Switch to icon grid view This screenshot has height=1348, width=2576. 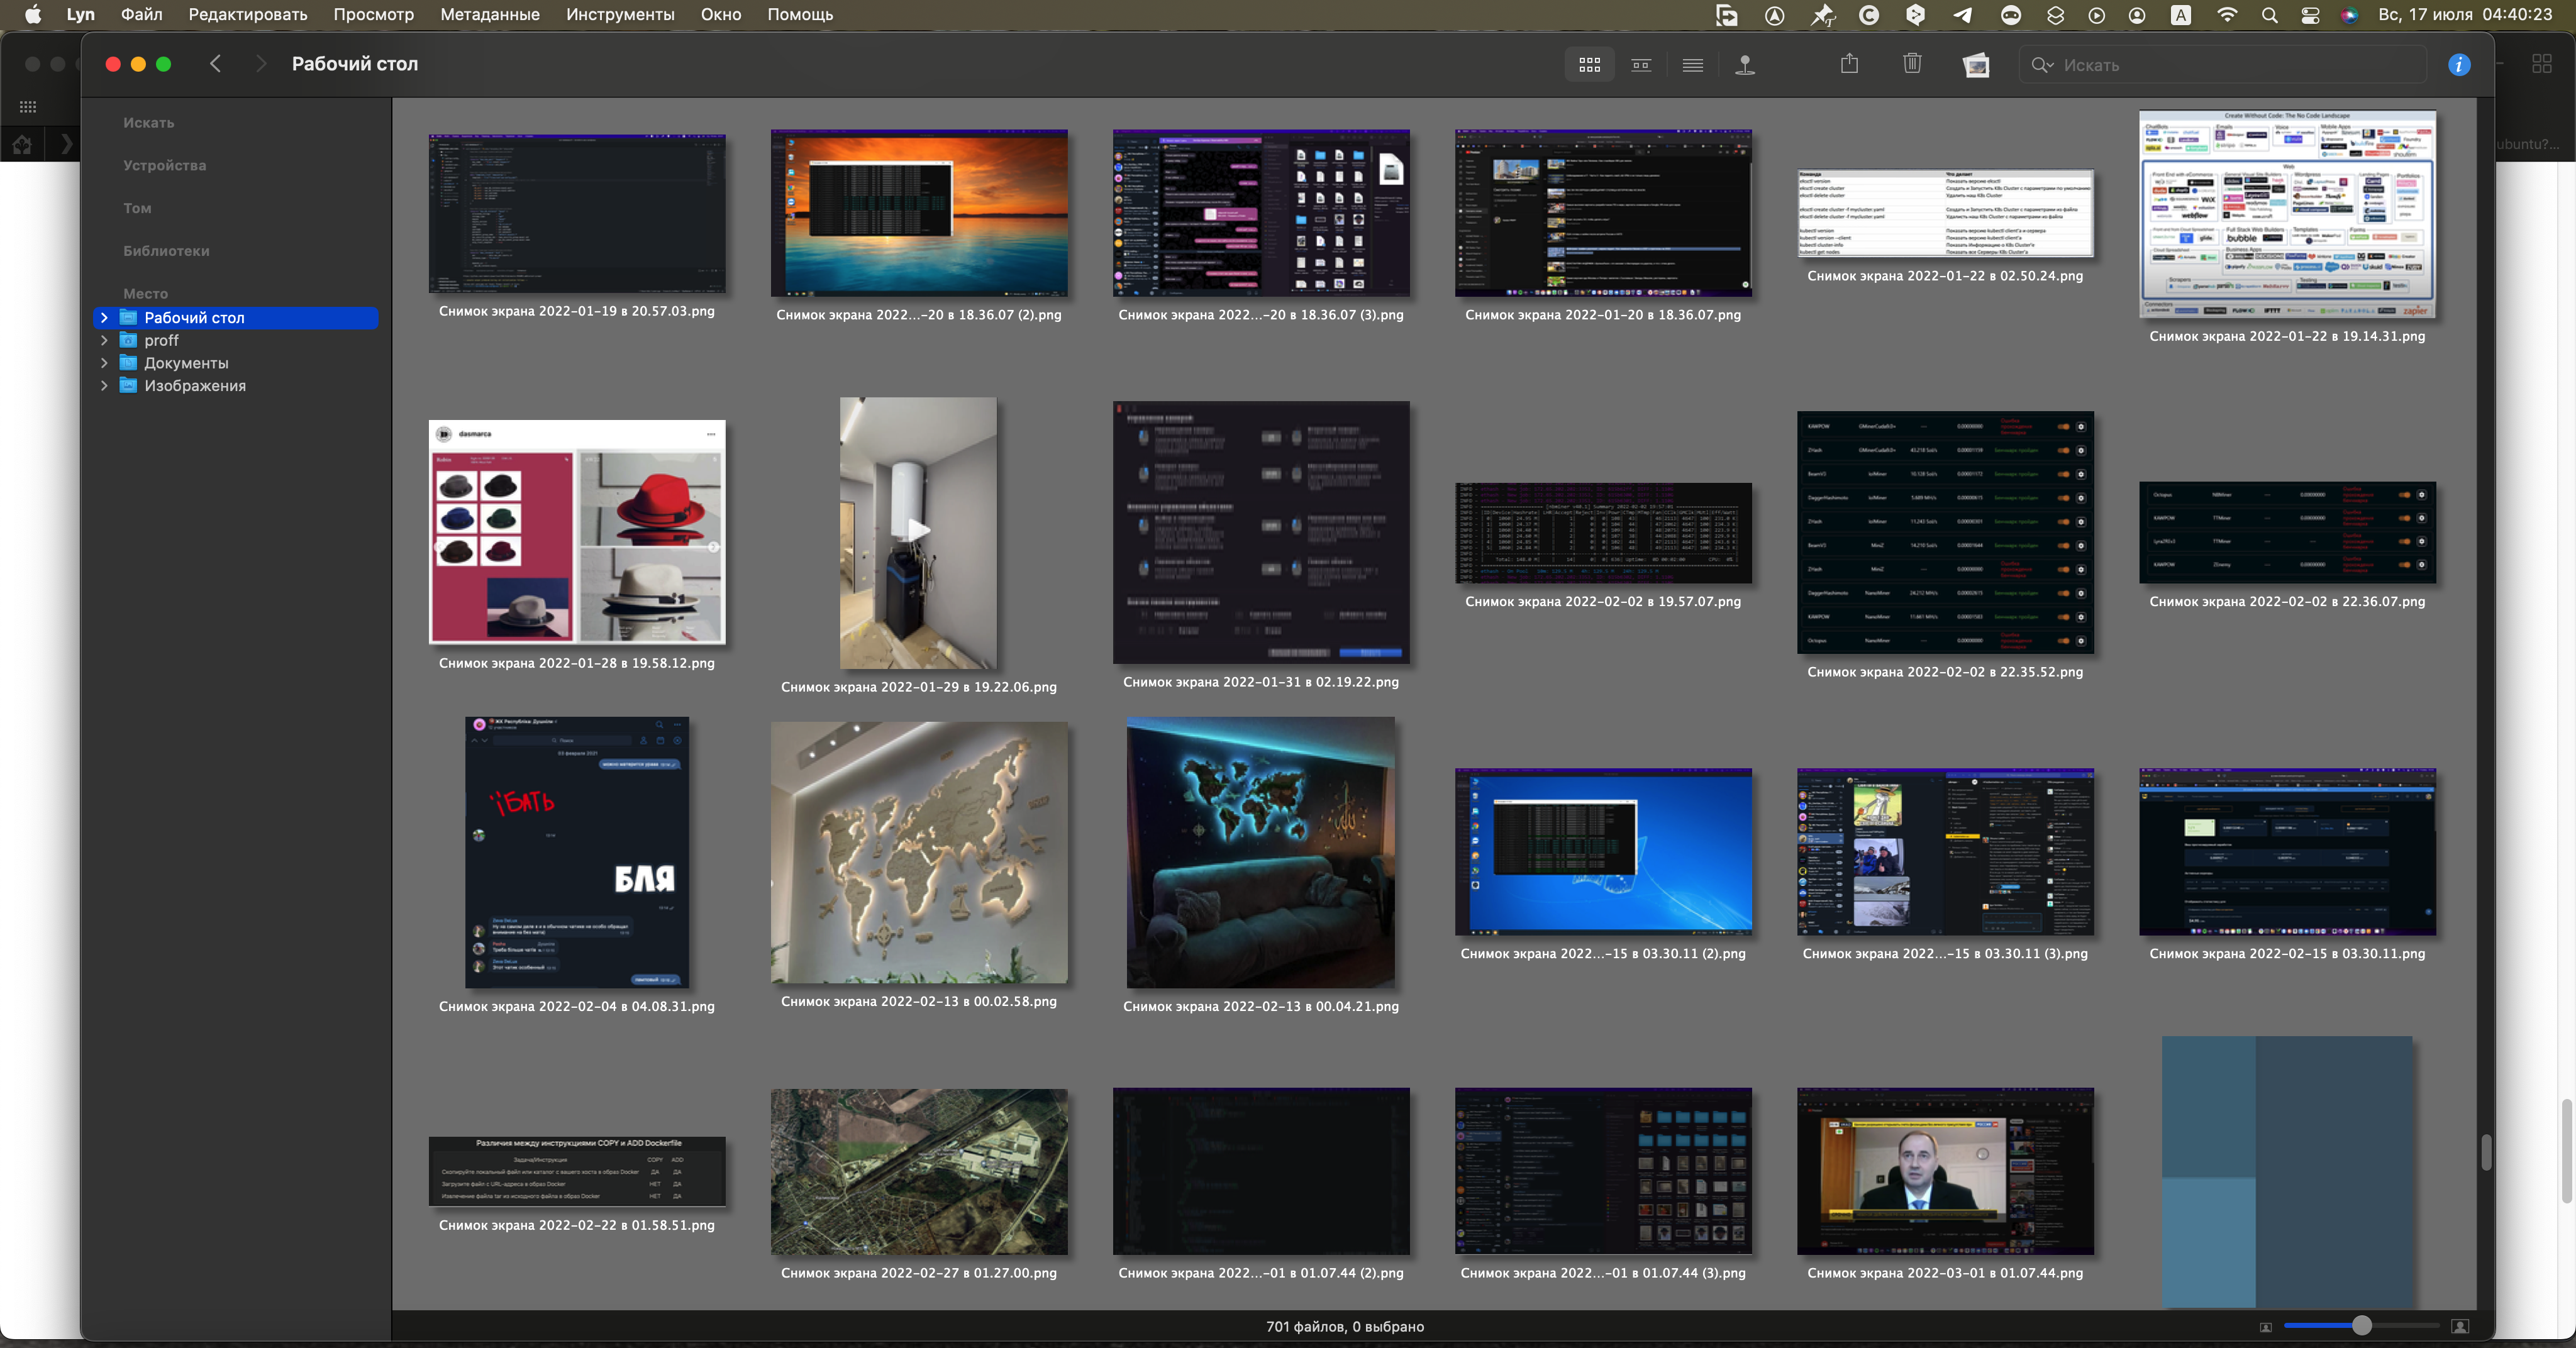tap(1589, 65)
